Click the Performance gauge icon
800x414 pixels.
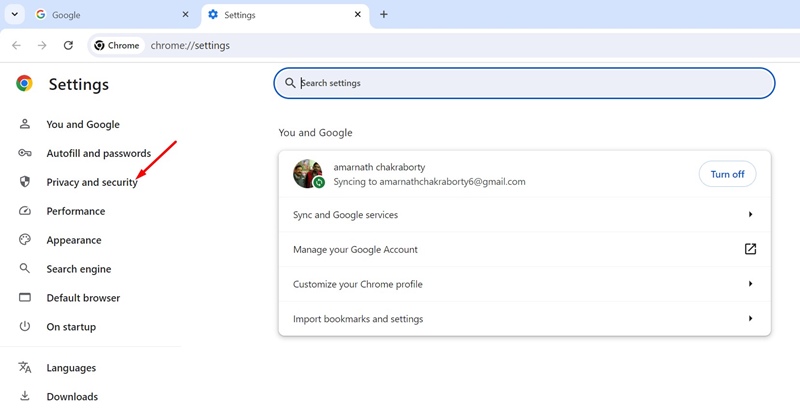25,211
